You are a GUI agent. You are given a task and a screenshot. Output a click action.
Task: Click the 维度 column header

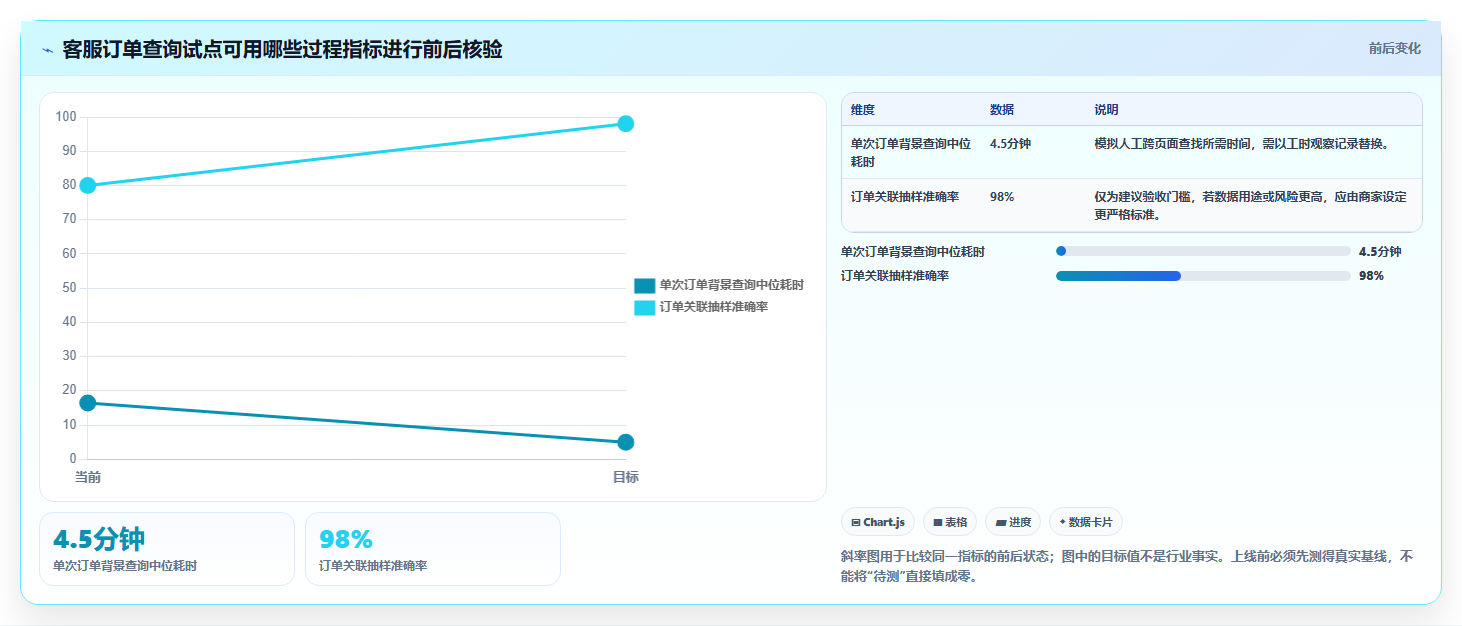pos(863,110)
